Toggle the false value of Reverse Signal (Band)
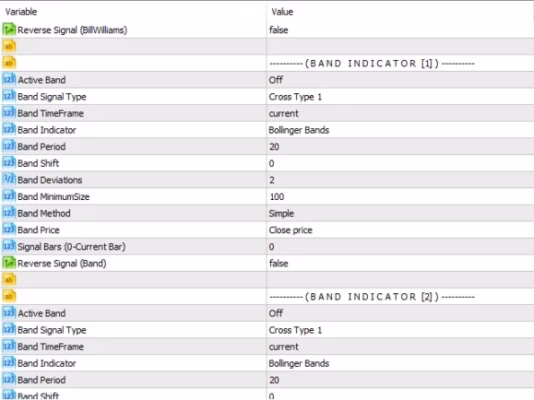 pos(400,263)
